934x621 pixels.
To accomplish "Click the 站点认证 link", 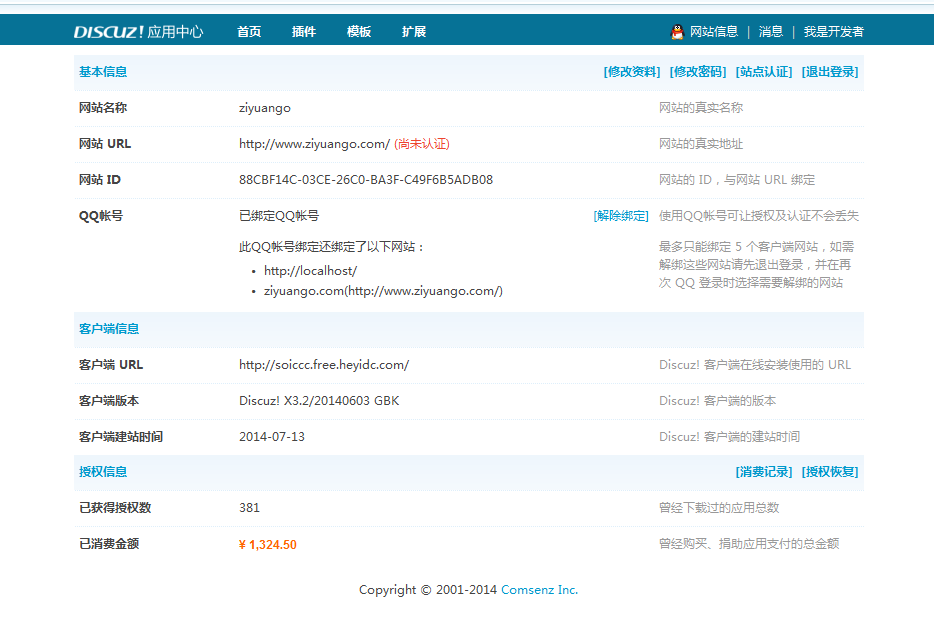I will click(764, 72).
